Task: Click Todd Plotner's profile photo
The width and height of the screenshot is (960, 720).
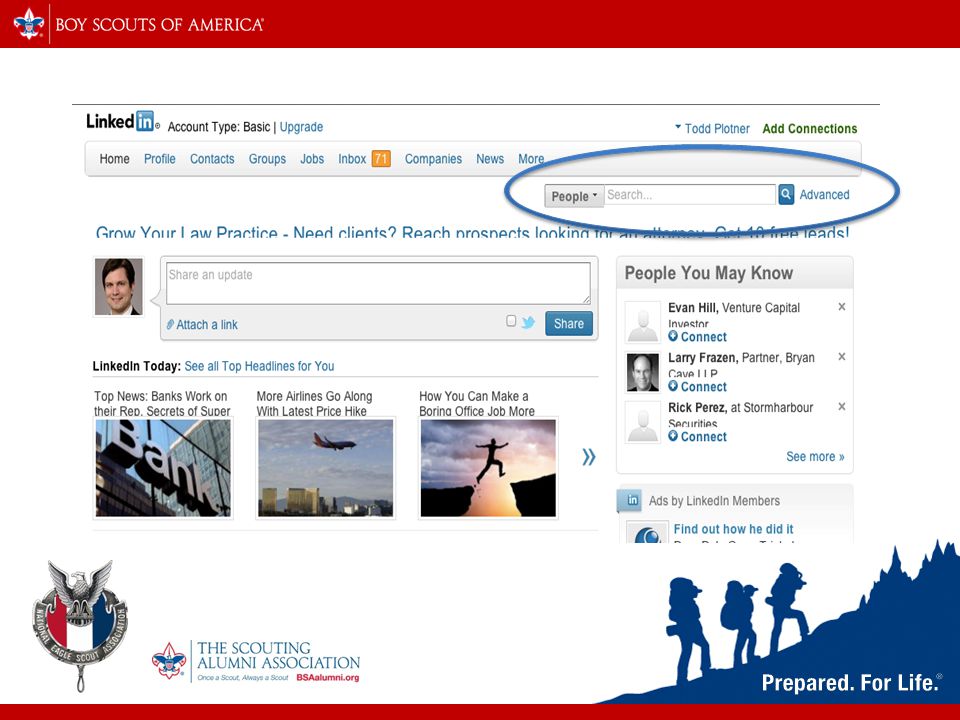Action: (119, 287)
